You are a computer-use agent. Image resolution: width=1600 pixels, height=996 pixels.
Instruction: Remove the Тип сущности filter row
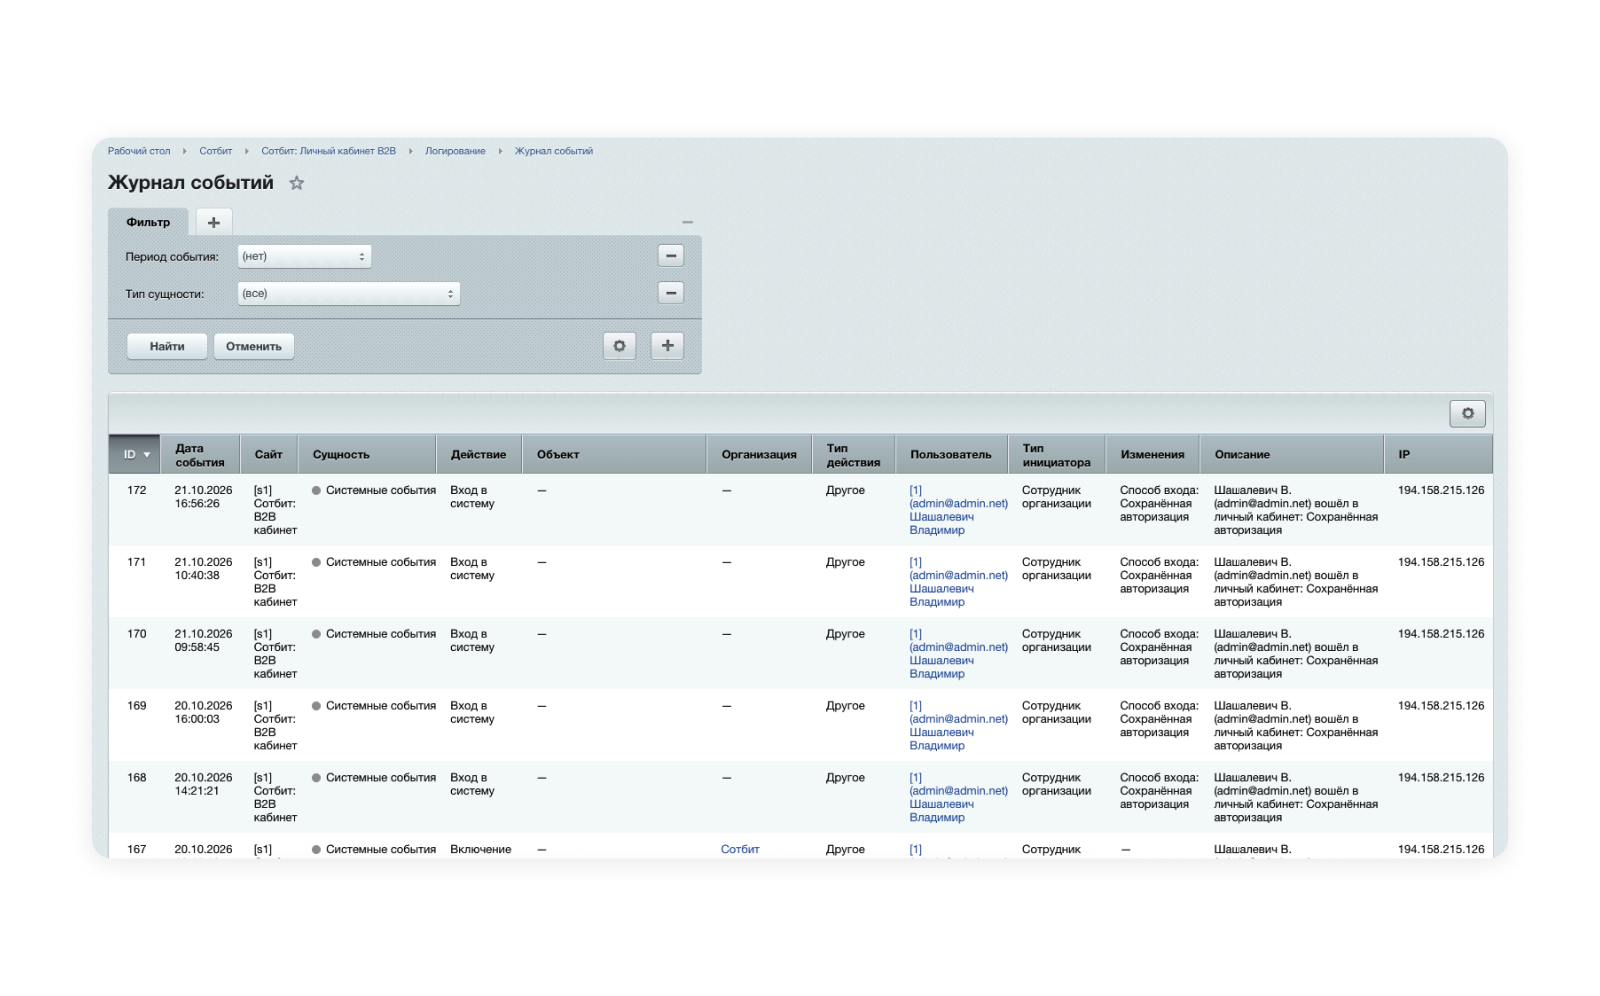tap(671, 293)
